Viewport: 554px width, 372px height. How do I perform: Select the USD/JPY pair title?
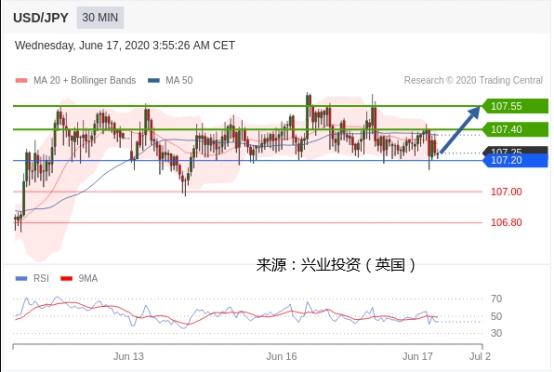(41, 18)
